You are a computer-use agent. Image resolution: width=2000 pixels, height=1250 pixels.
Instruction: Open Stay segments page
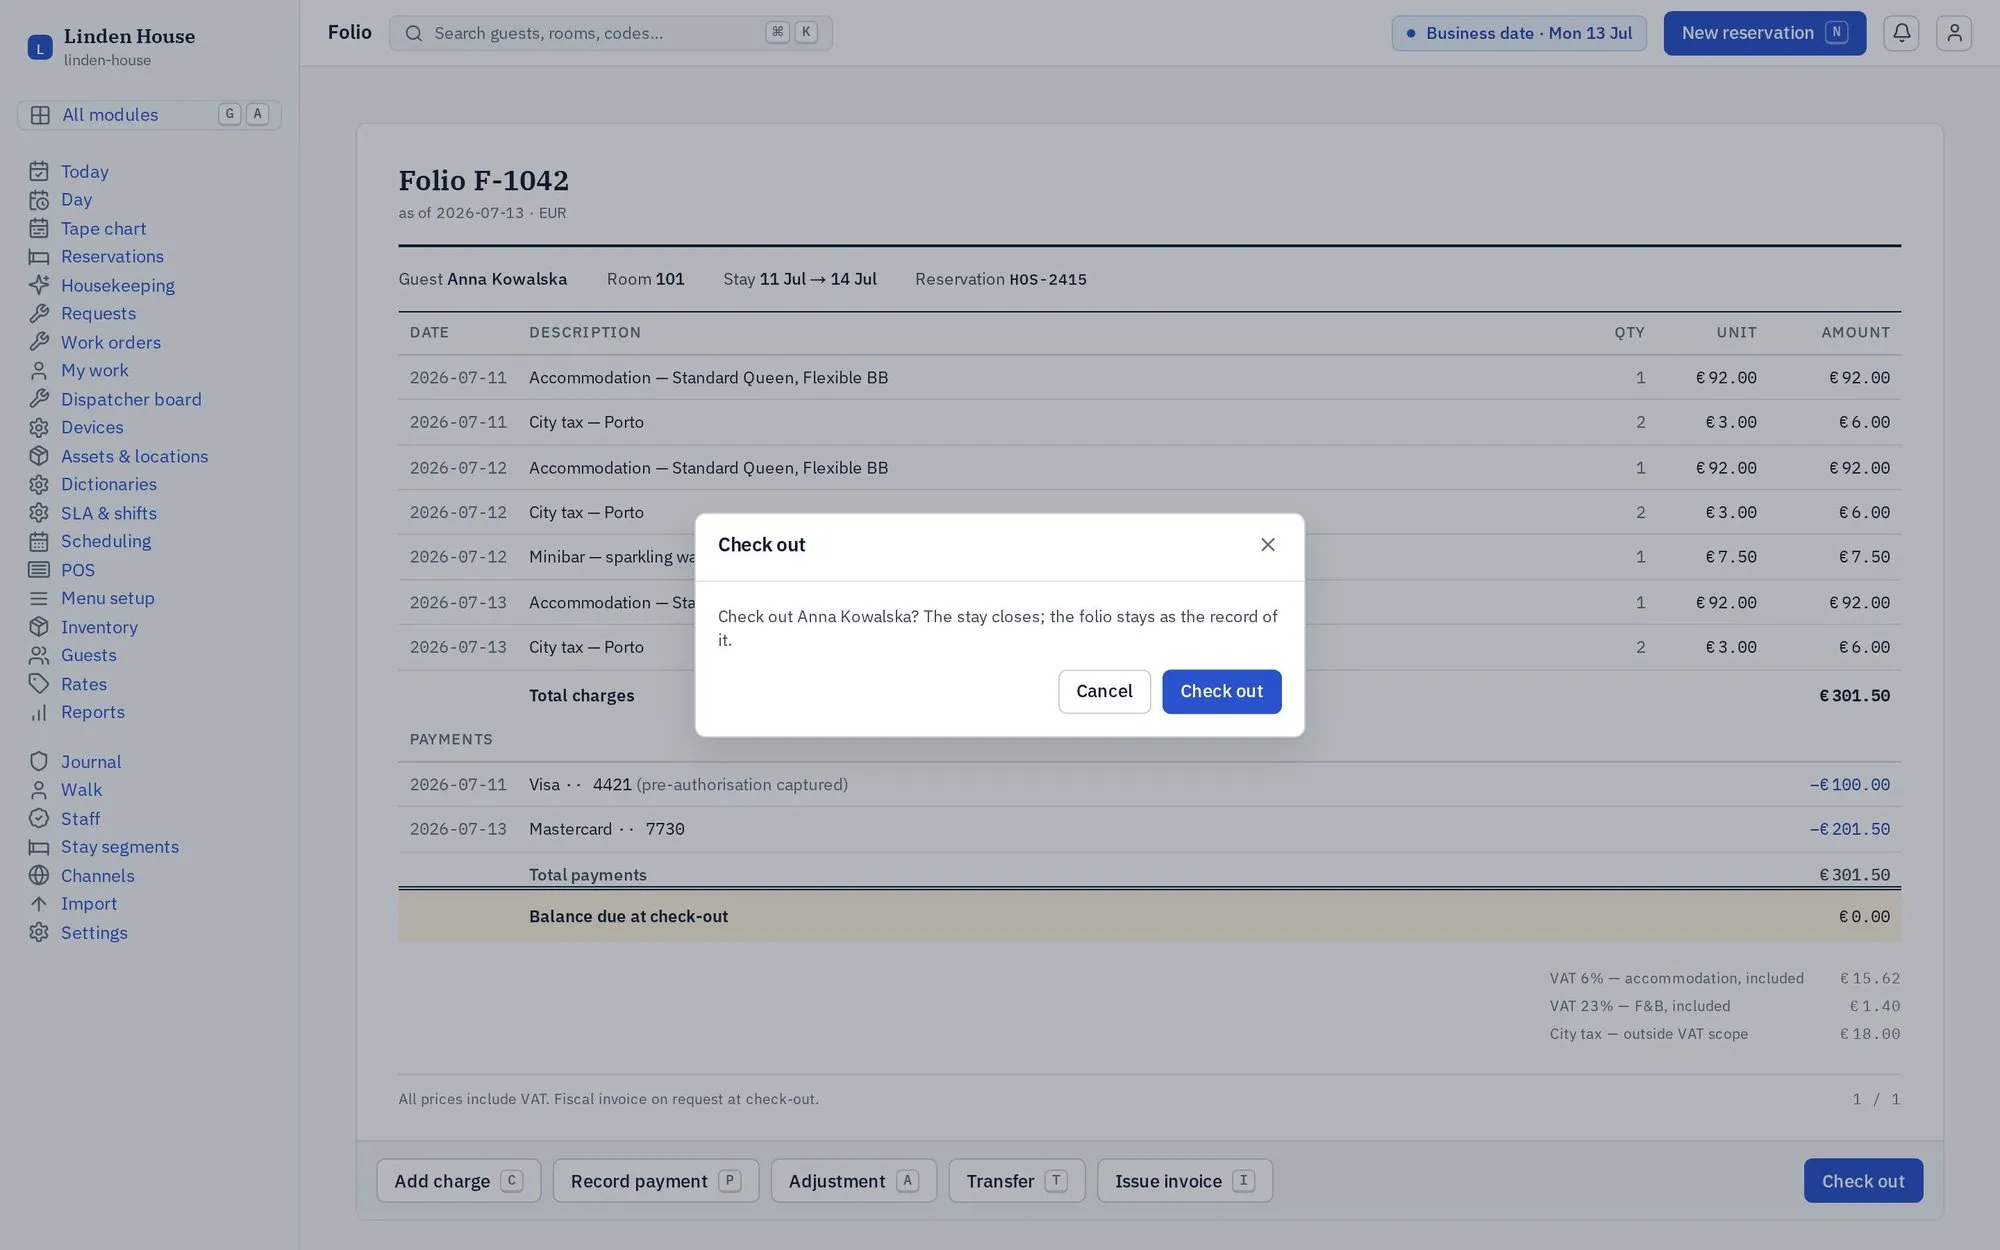pos(120,847)
